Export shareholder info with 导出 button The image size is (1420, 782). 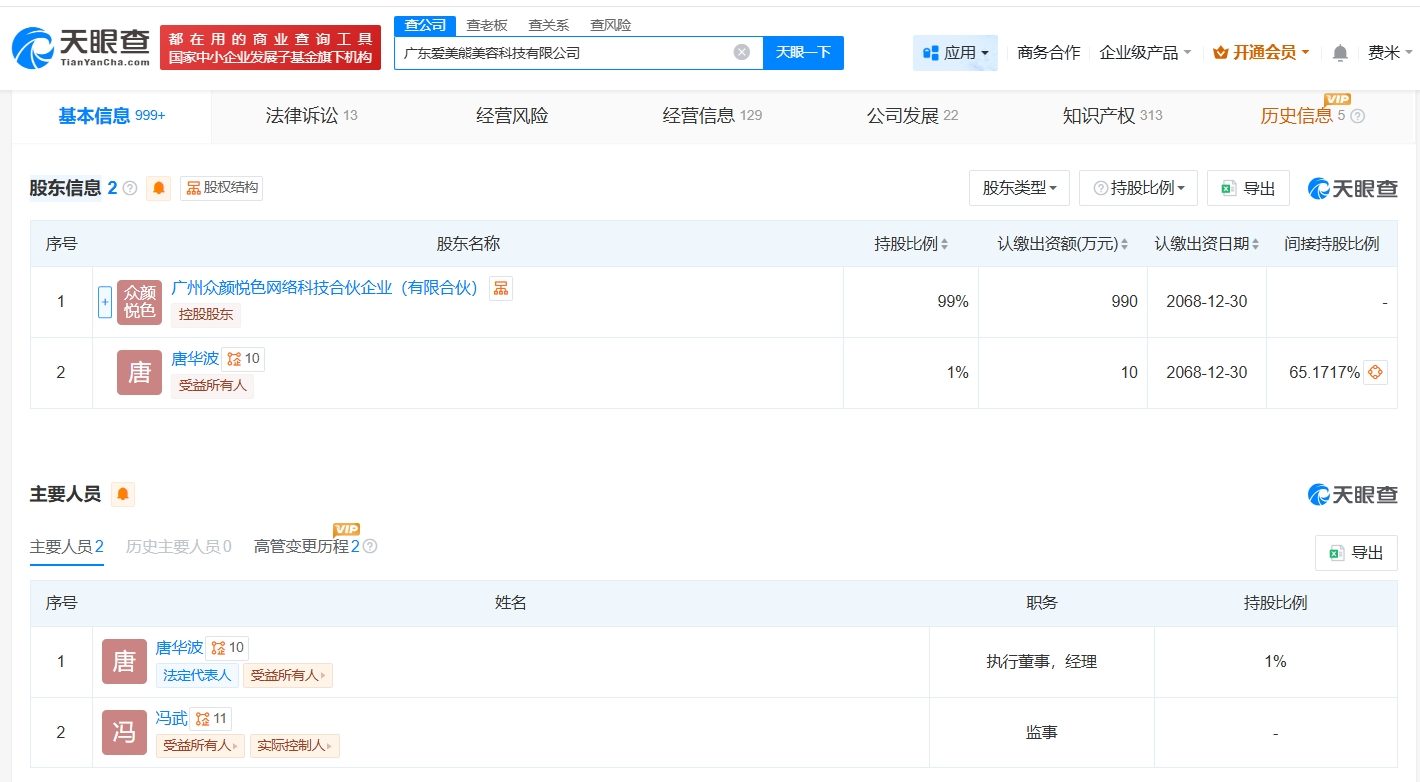pyautogui.click(x=1248, y=188)
